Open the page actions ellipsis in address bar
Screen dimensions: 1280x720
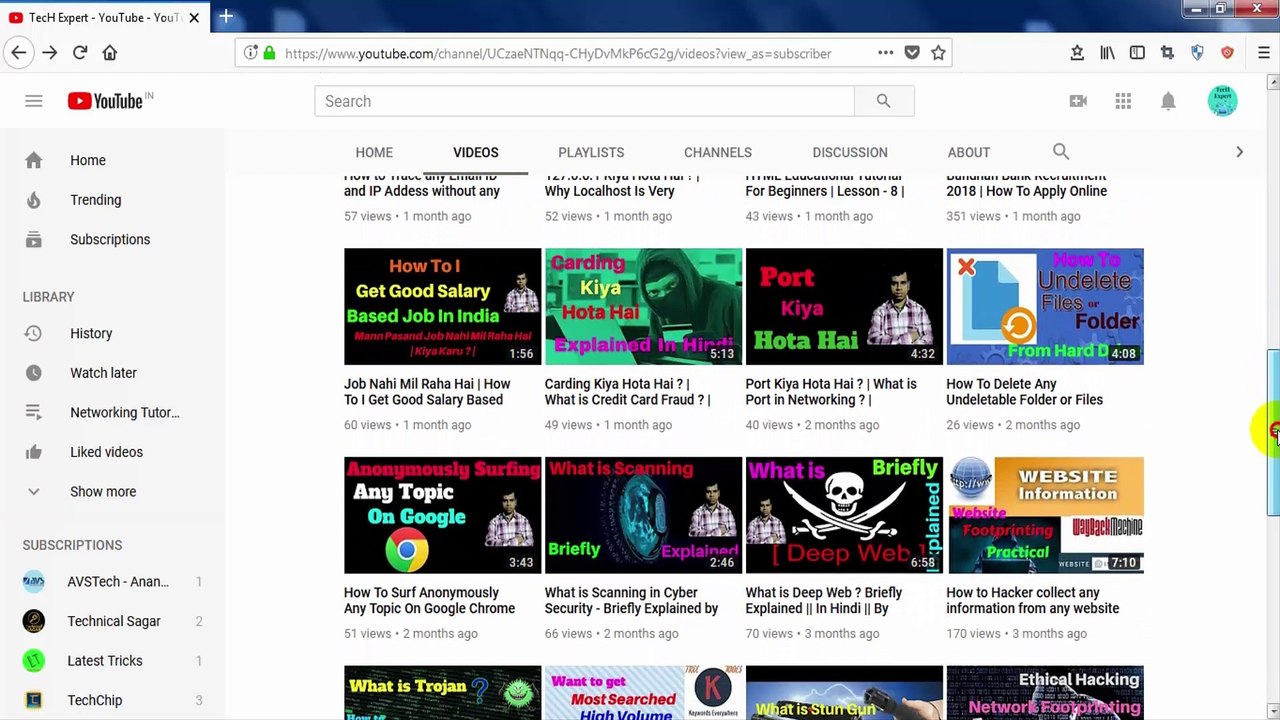tap(885, 53)
